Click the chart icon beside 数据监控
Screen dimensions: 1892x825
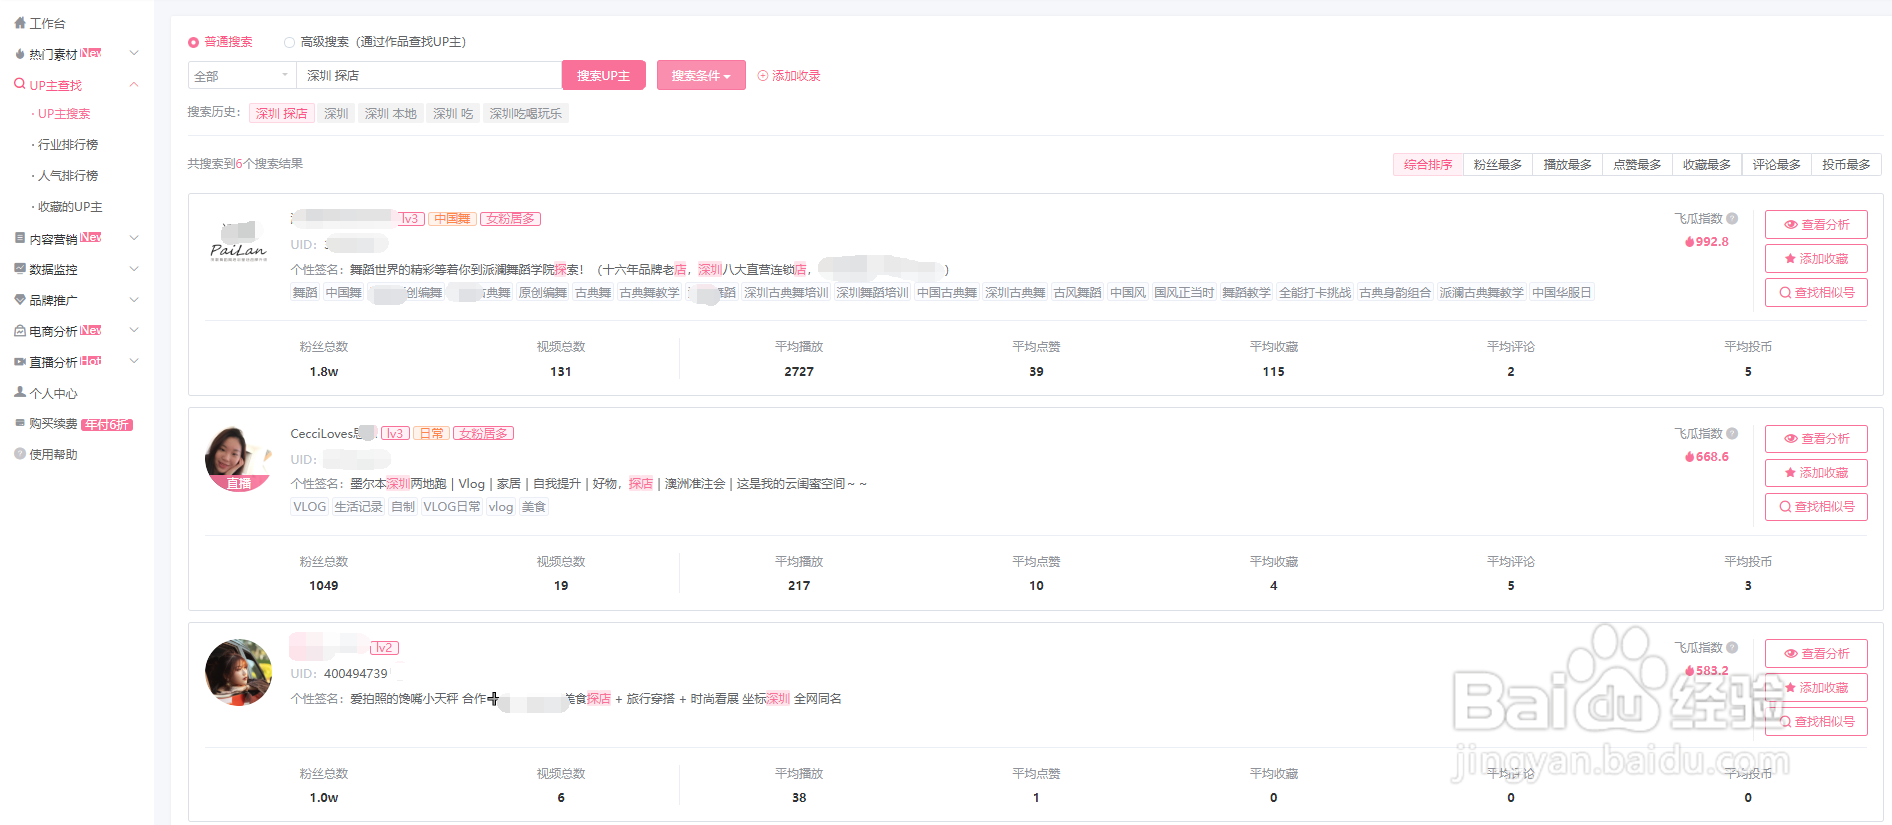point(20,268)
